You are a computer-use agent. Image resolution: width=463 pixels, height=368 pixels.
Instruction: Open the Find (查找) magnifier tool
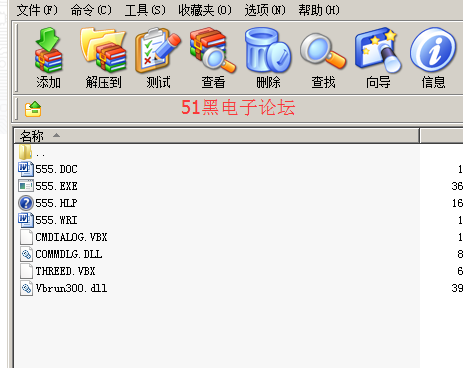point(323,51)
